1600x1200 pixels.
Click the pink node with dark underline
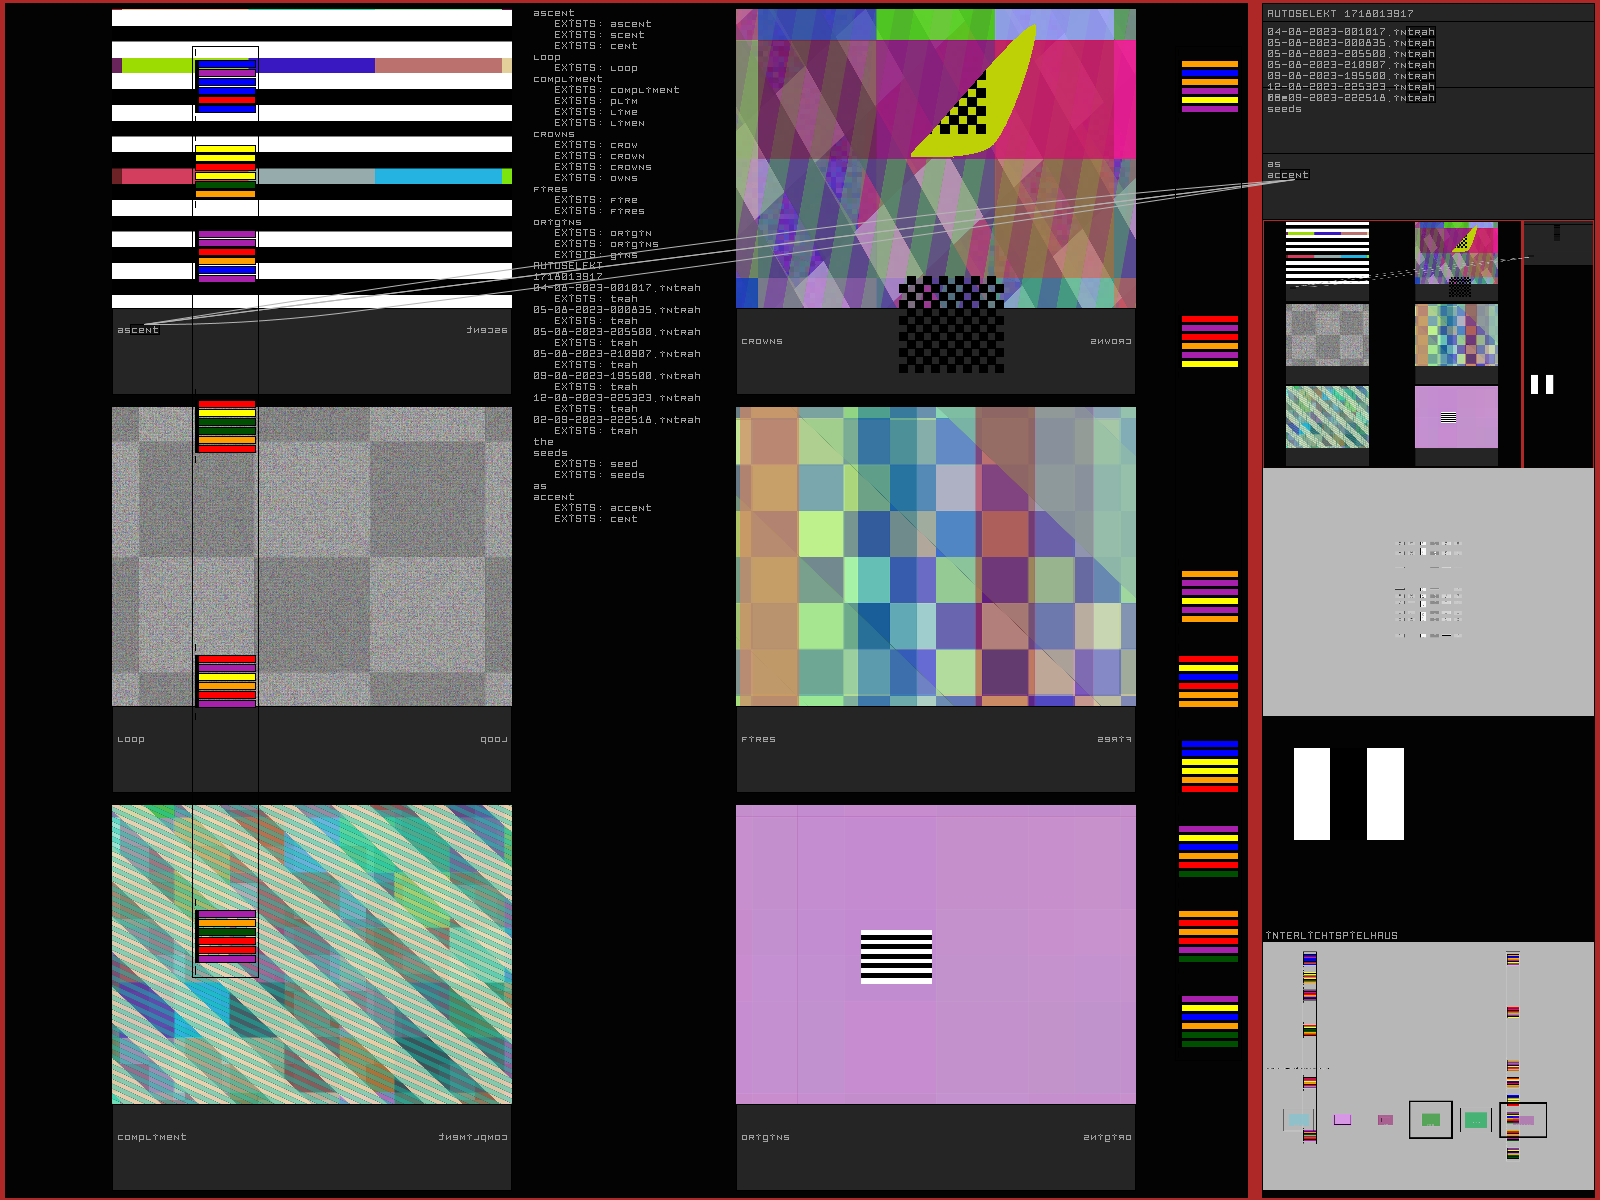tap(1342, 1120)
